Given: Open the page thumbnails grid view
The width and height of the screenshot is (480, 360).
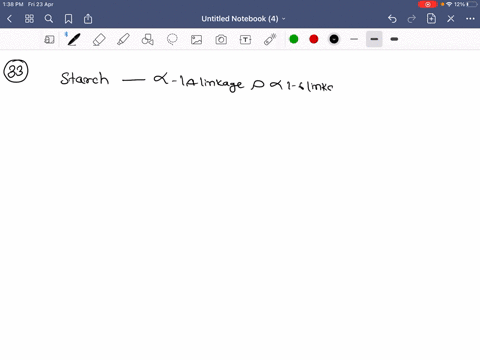Looking at the screenshot, I should click(x=29, y=19).
